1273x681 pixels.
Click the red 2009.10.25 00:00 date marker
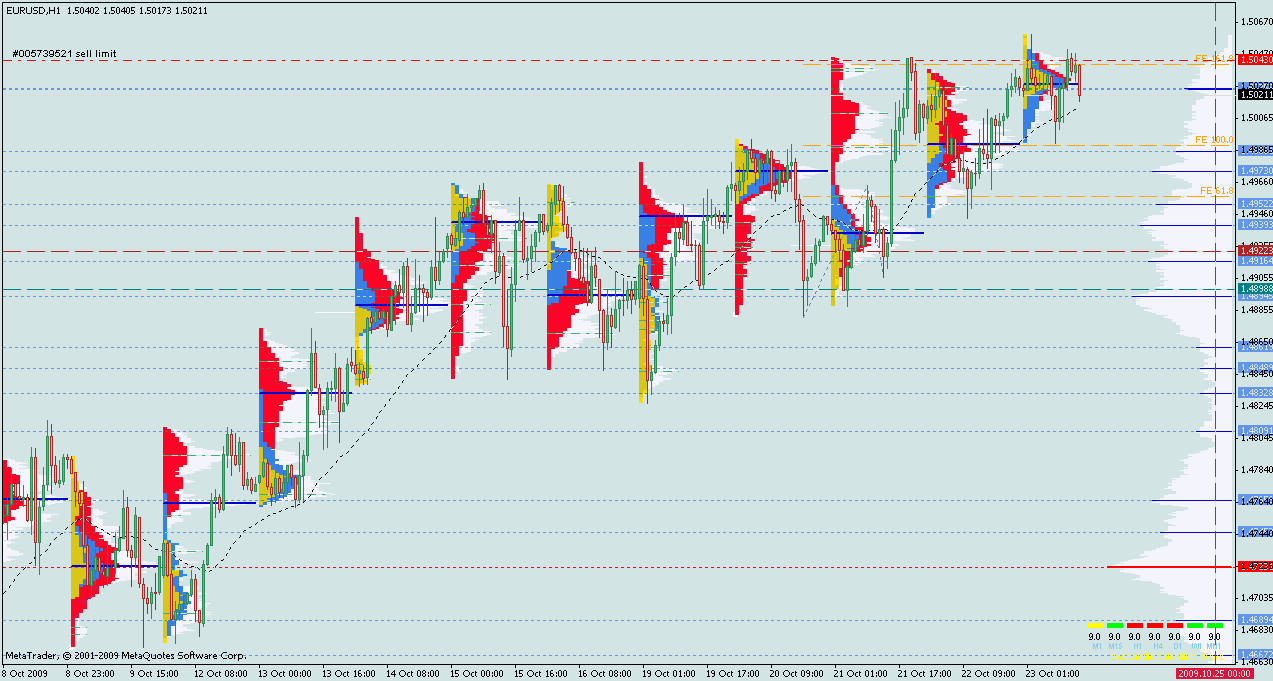[x=1214, y=674]
